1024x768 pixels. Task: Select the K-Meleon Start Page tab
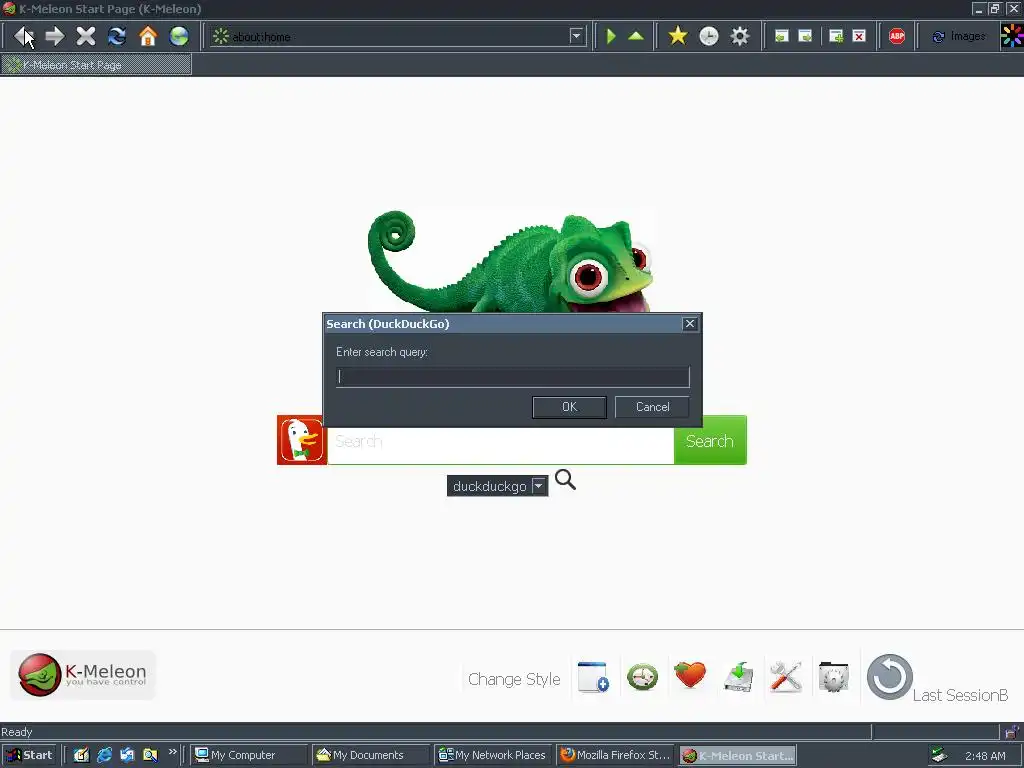[x=96, y=65]
